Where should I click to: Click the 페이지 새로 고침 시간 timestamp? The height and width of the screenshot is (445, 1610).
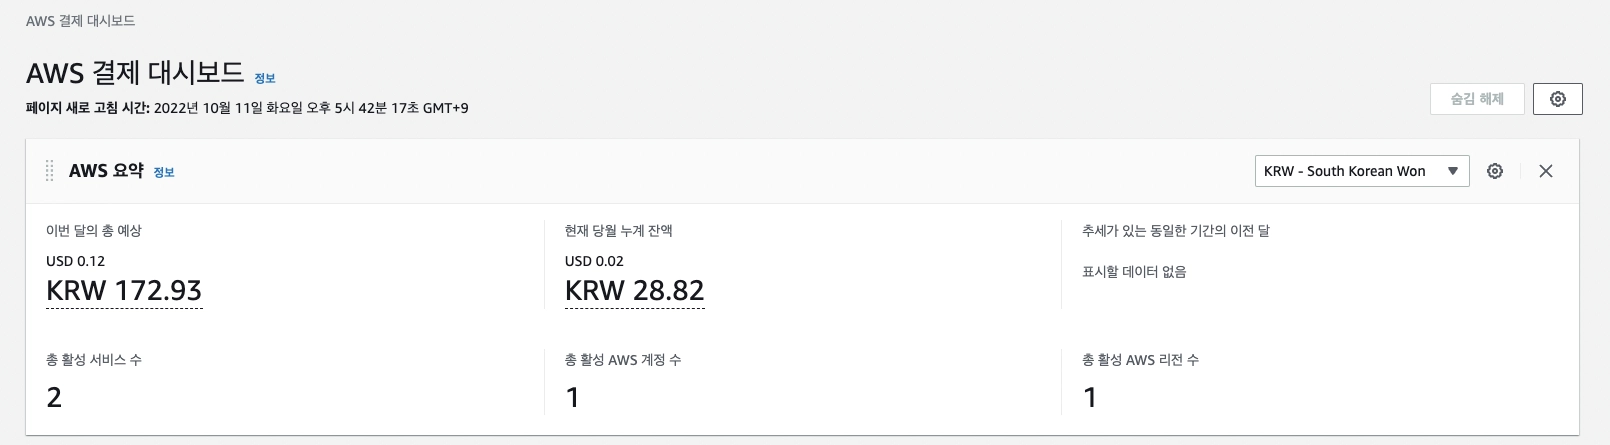pyautogui.click(x=247, y=108)
